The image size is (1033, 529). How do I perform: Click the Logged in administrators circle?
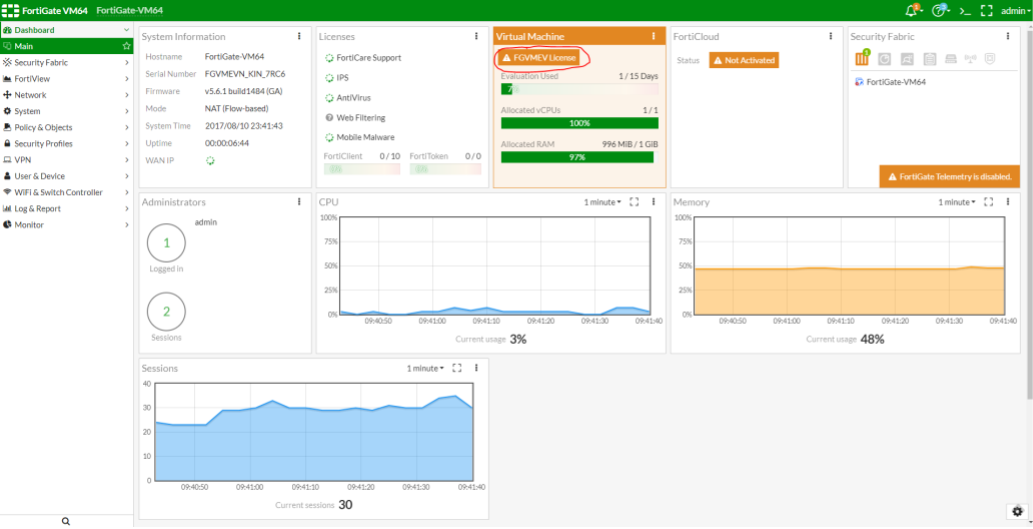coord(166,243)
